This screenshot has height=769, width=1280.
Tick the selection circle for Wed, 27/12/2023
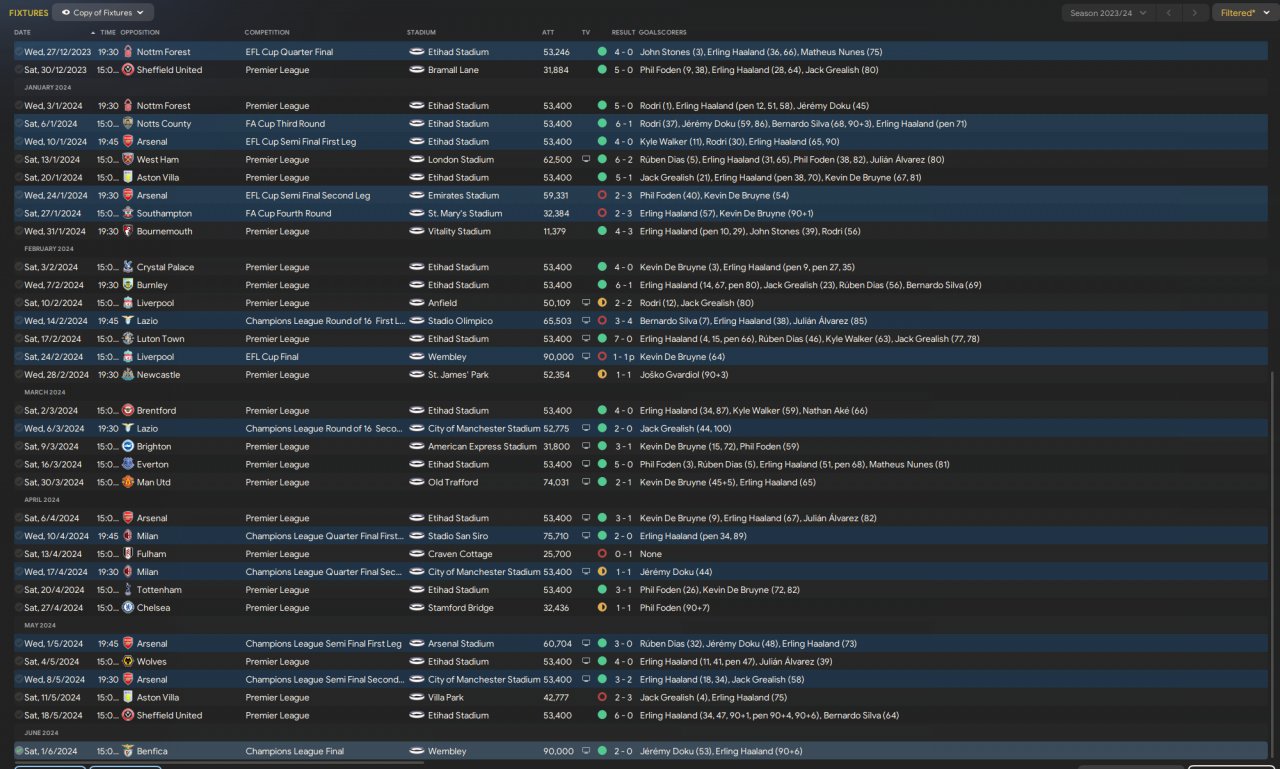coord(19,52)
